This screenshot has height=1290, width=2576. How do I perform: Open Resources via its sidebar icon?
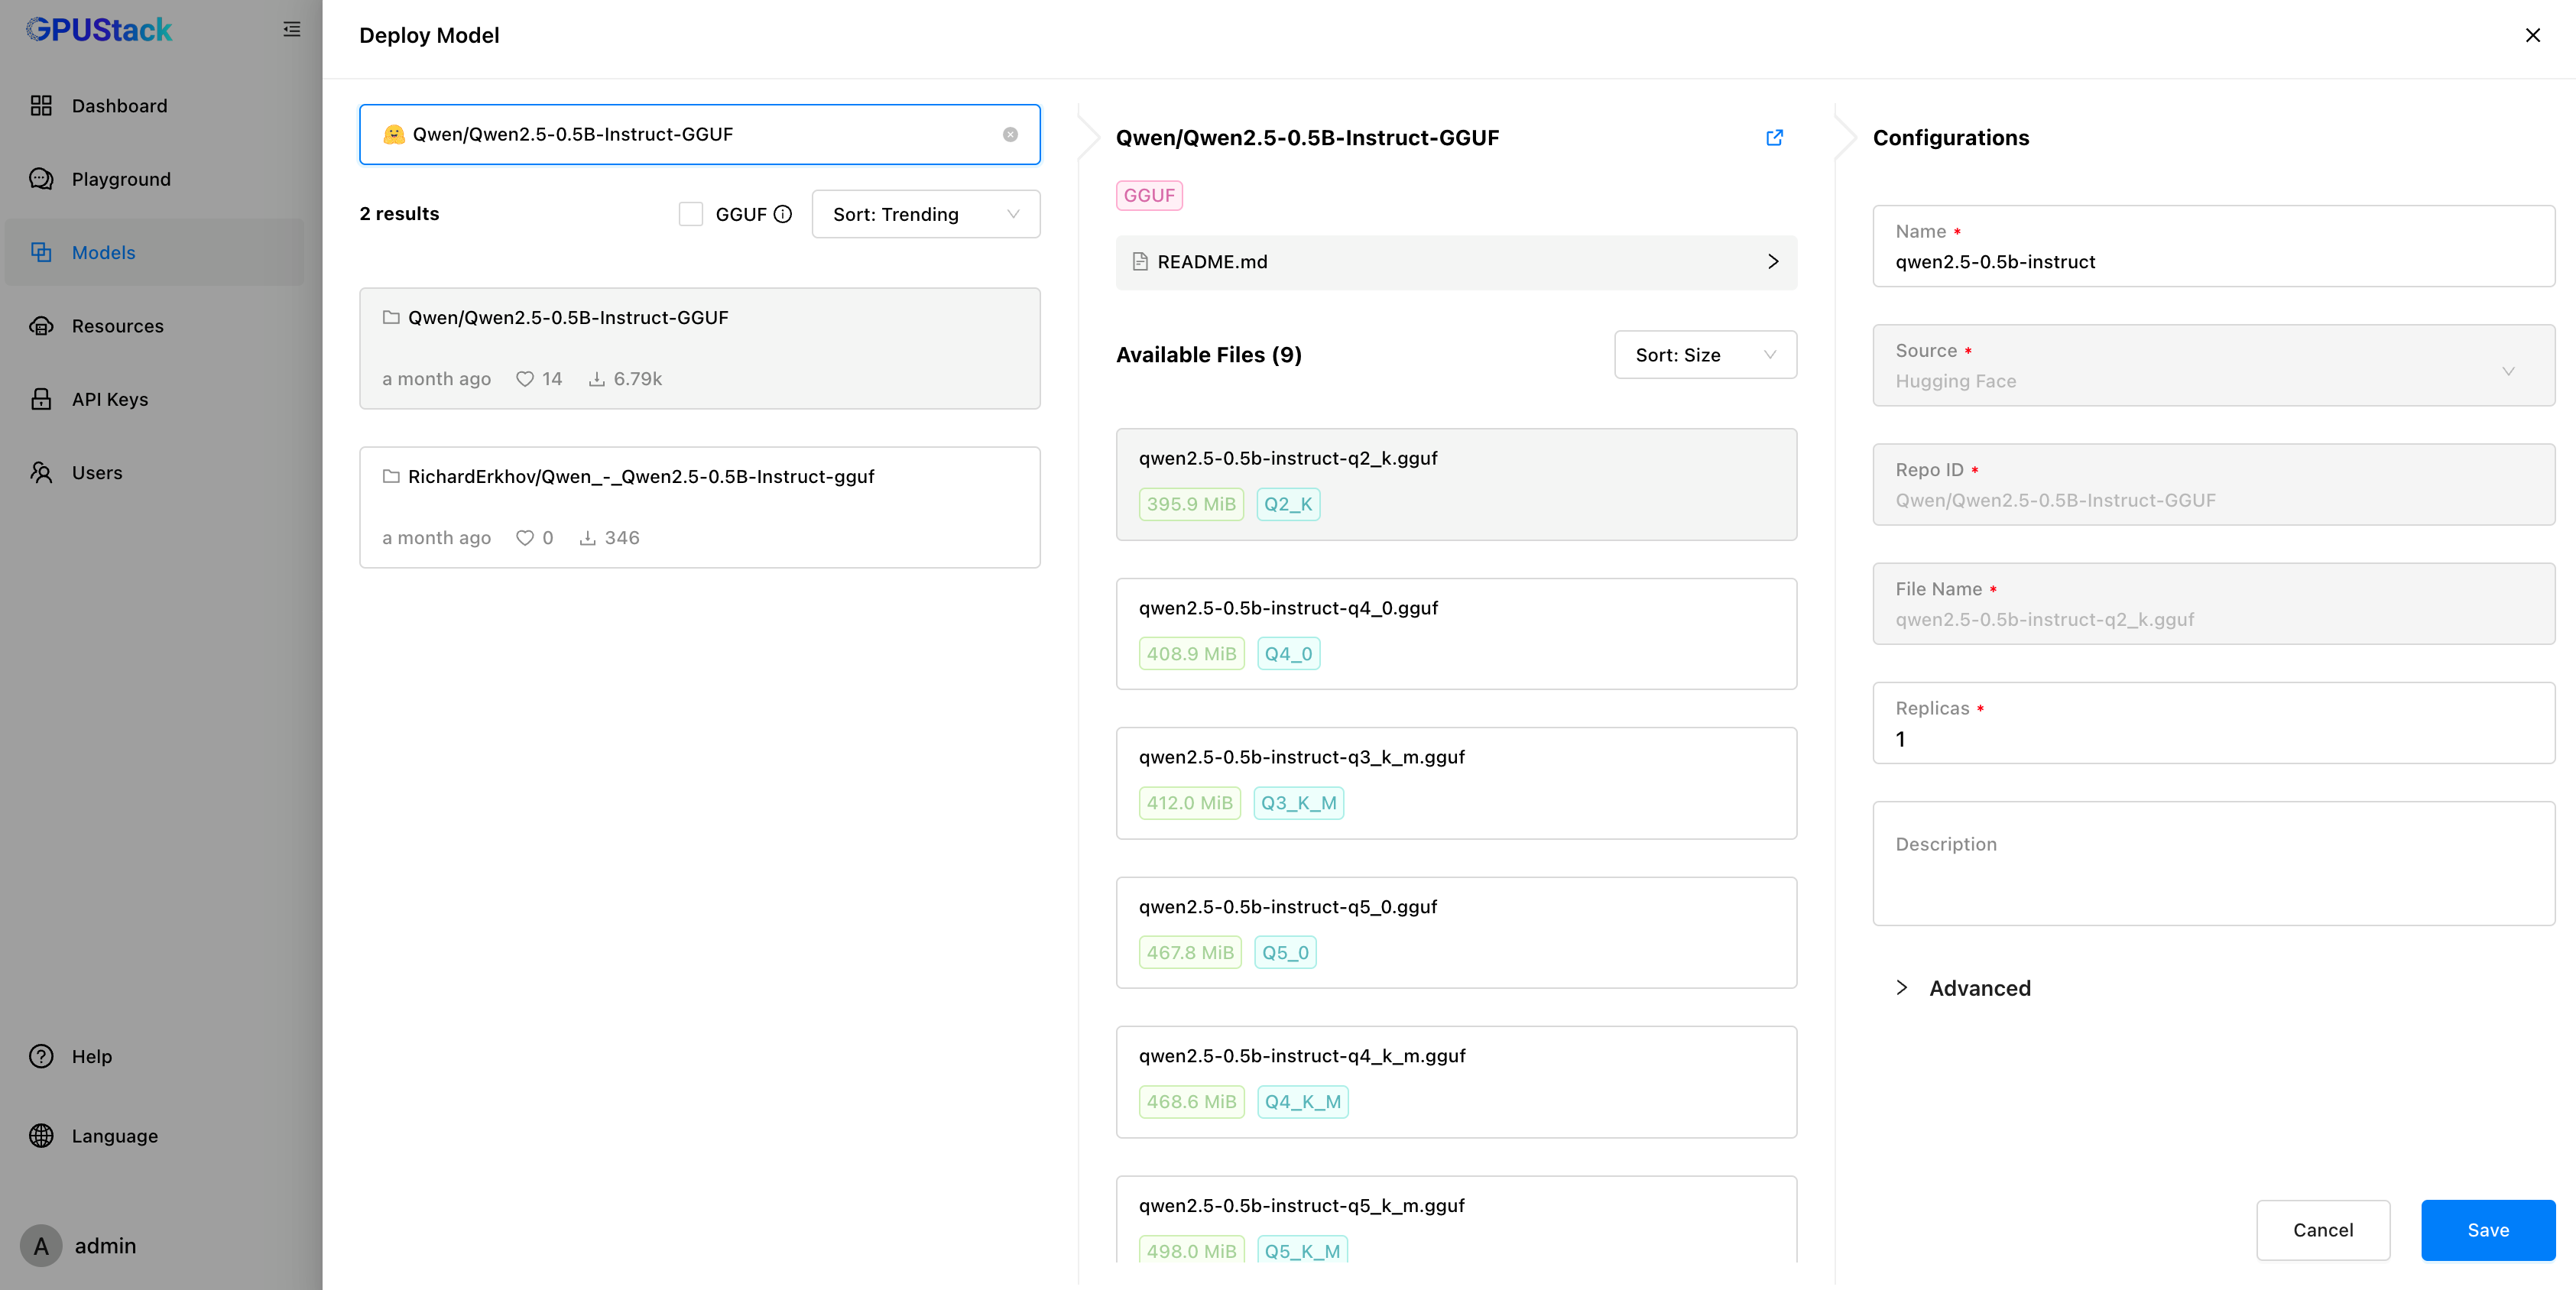(x=41, y=325)
